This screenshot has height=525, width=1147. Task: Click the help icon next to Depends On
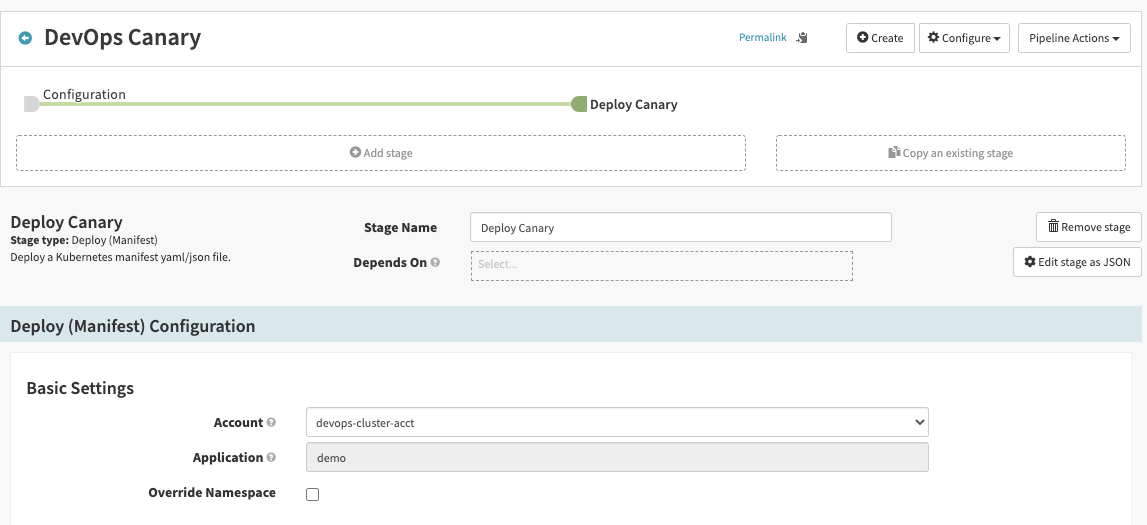(x=435, y=263)
